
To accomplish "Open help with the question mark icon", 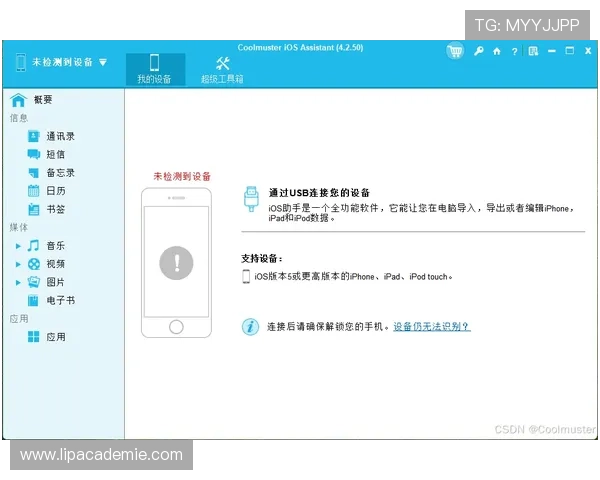I will tap(515, 51).
